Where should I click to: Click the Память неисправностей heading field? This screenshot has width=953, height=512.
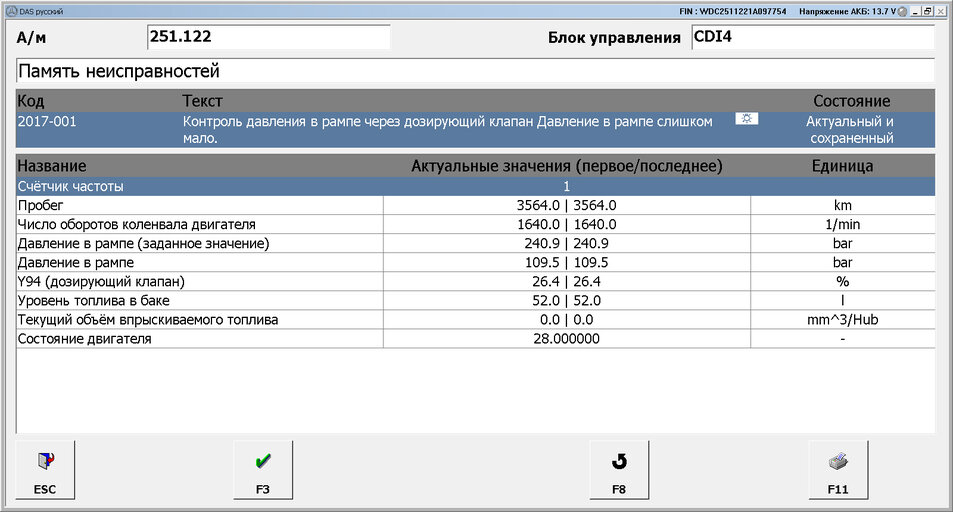pyautogui.click(x=475, y=71)
